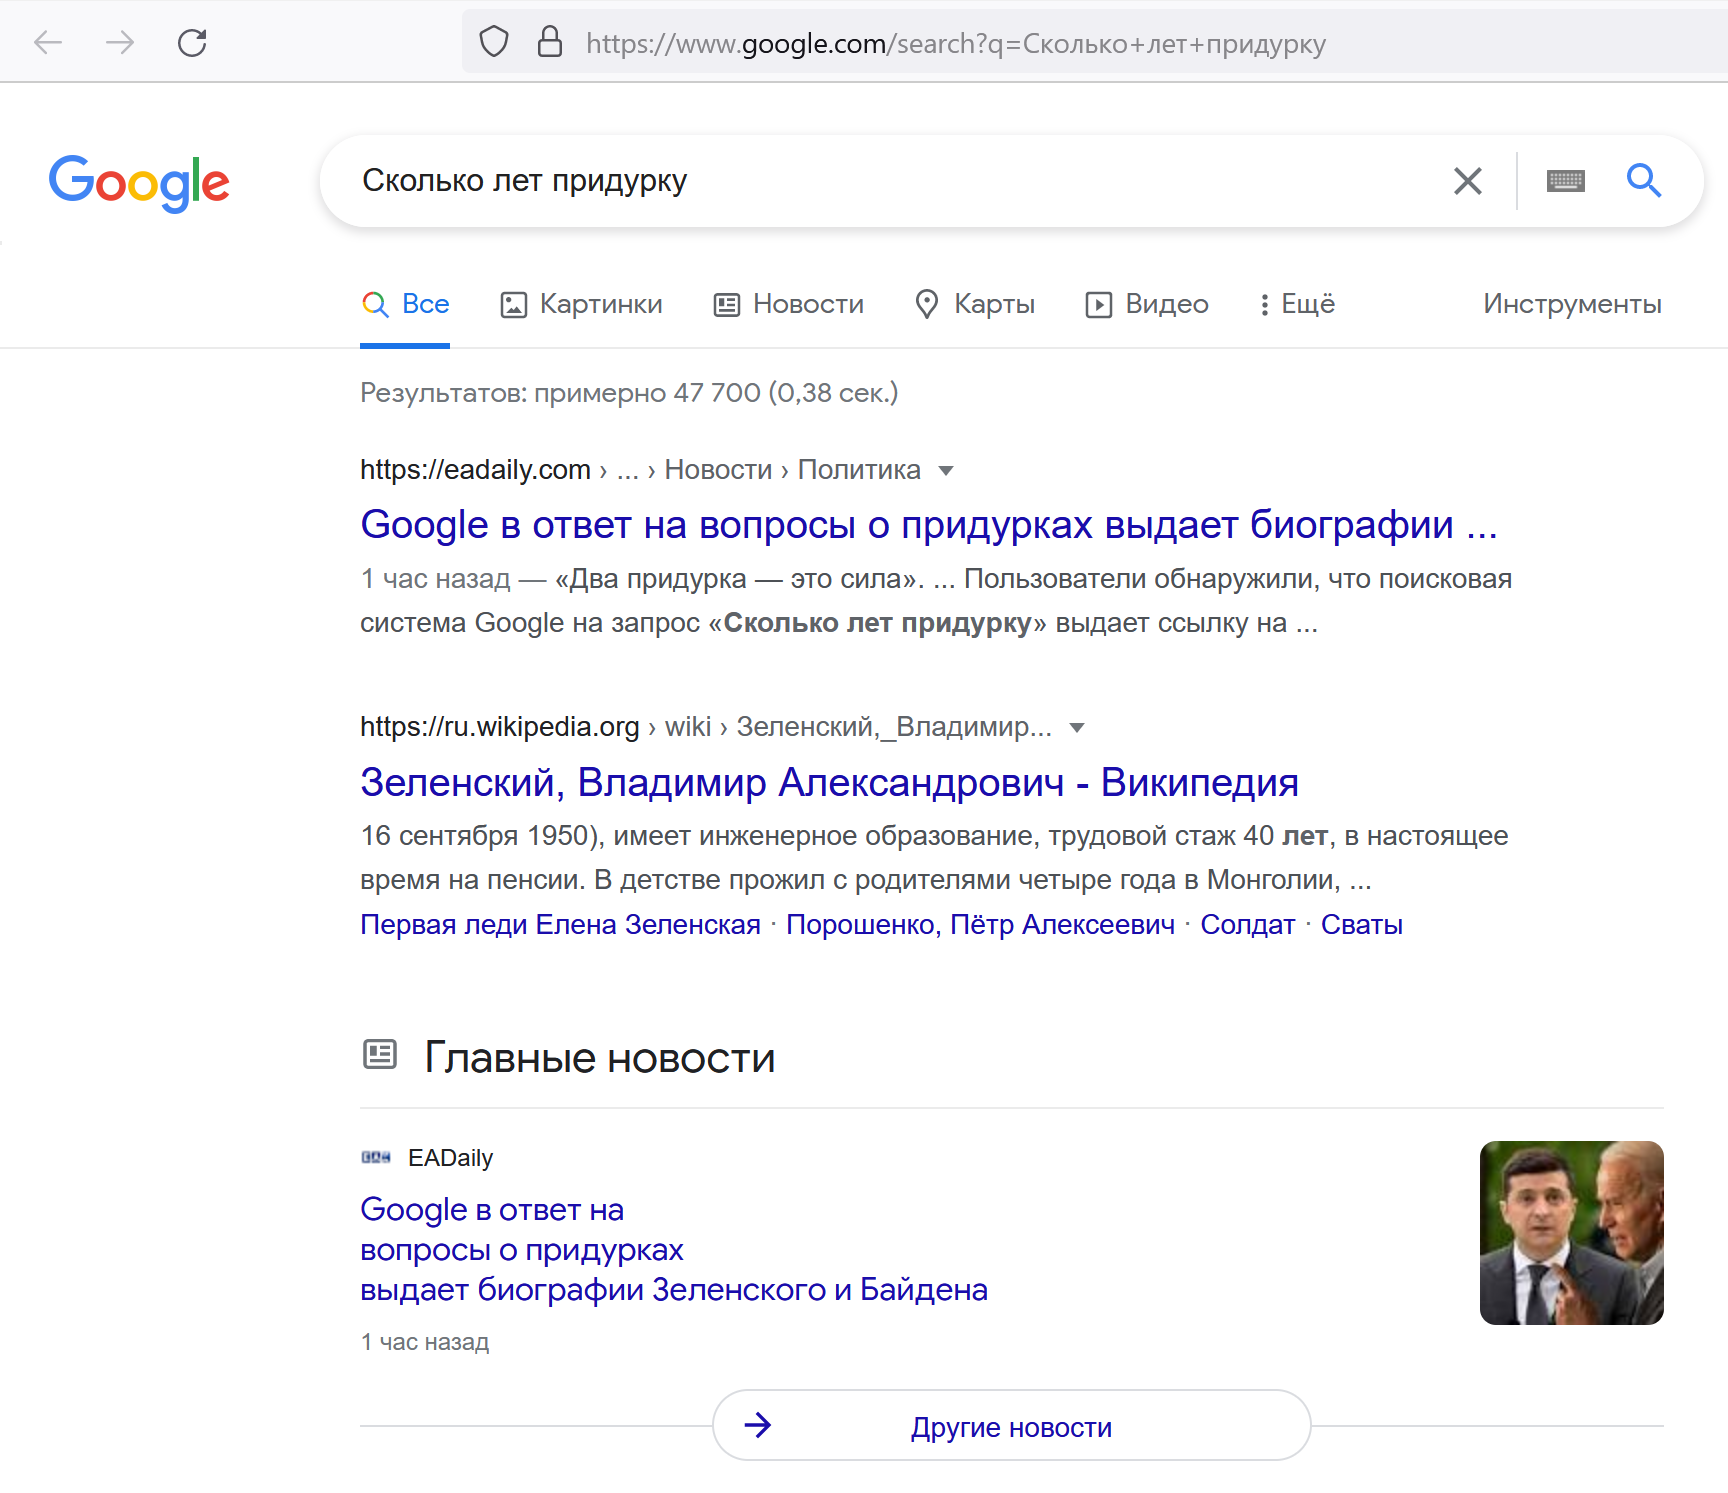Open the Видео tab
The image size is (1728, 1493).
click(1147, 304)
